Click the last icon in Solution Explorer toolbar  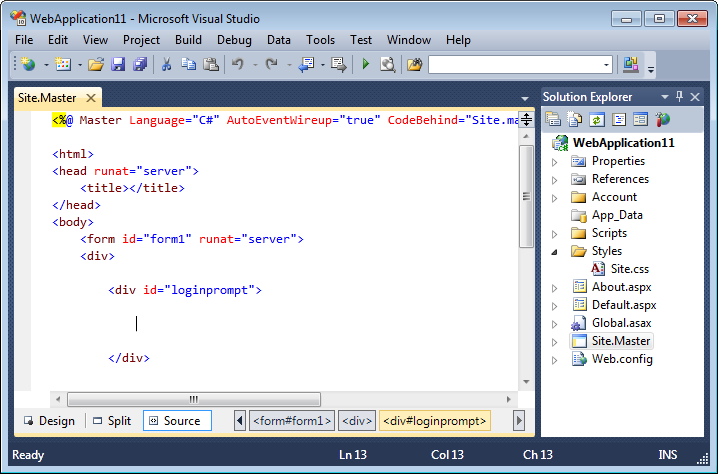tap(663, 120)
